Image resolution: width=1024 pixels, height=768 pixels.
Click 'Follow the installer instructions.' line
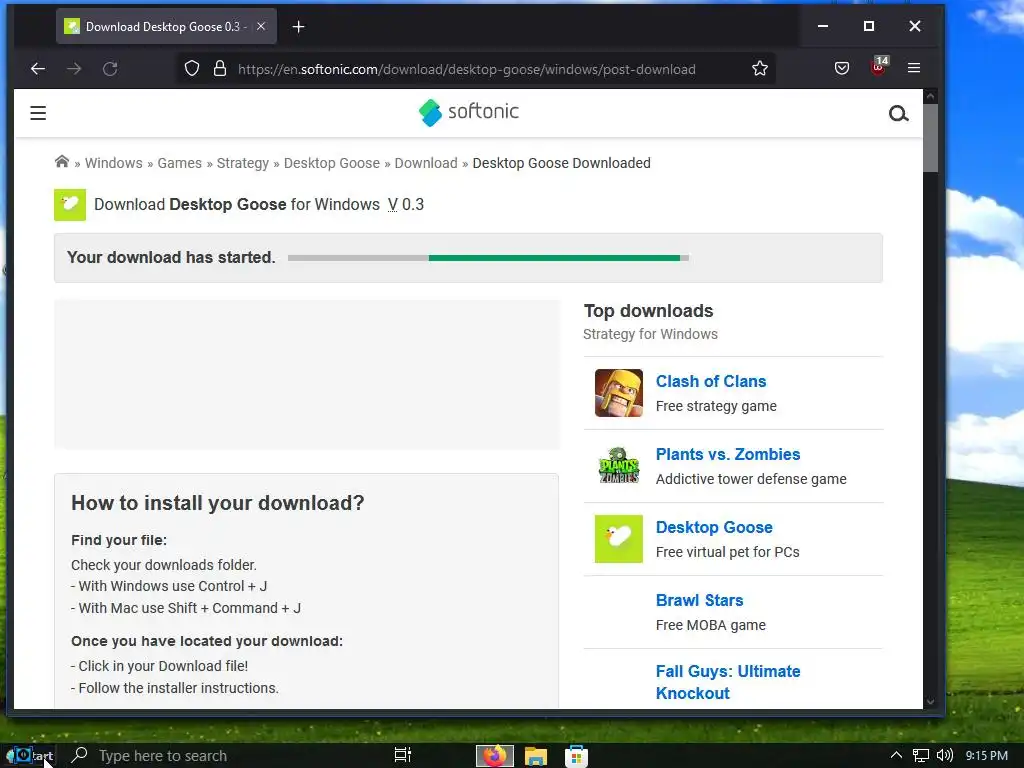[x=175, y=688]
